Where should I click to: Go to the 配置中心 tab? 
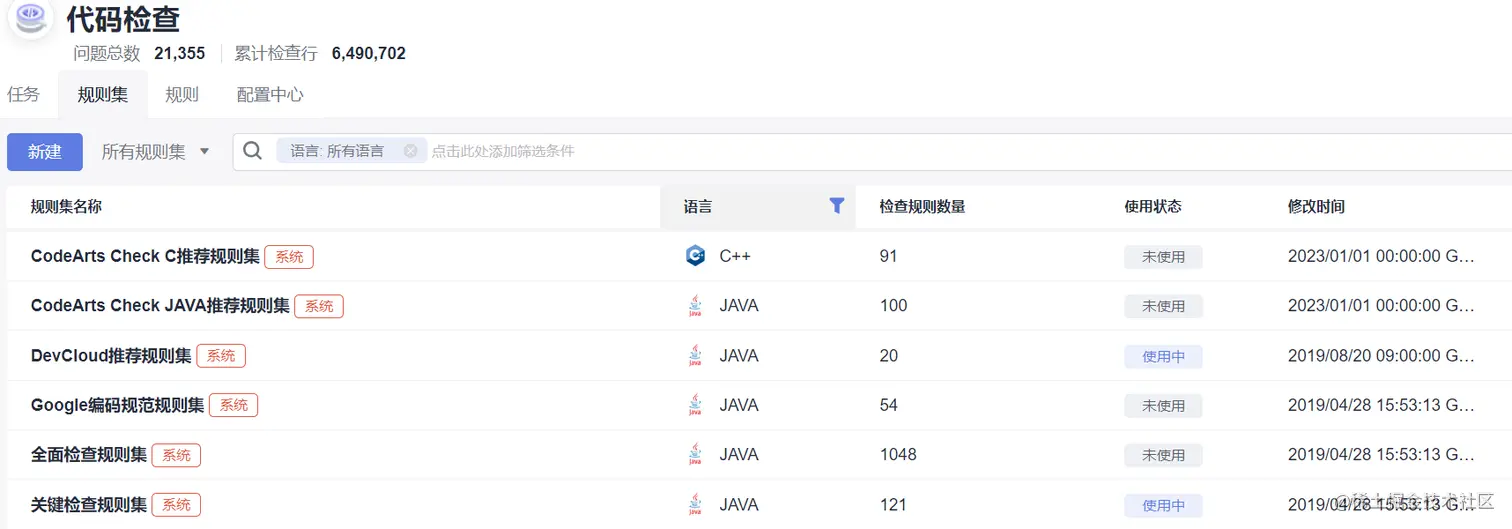tap(270, 95)
